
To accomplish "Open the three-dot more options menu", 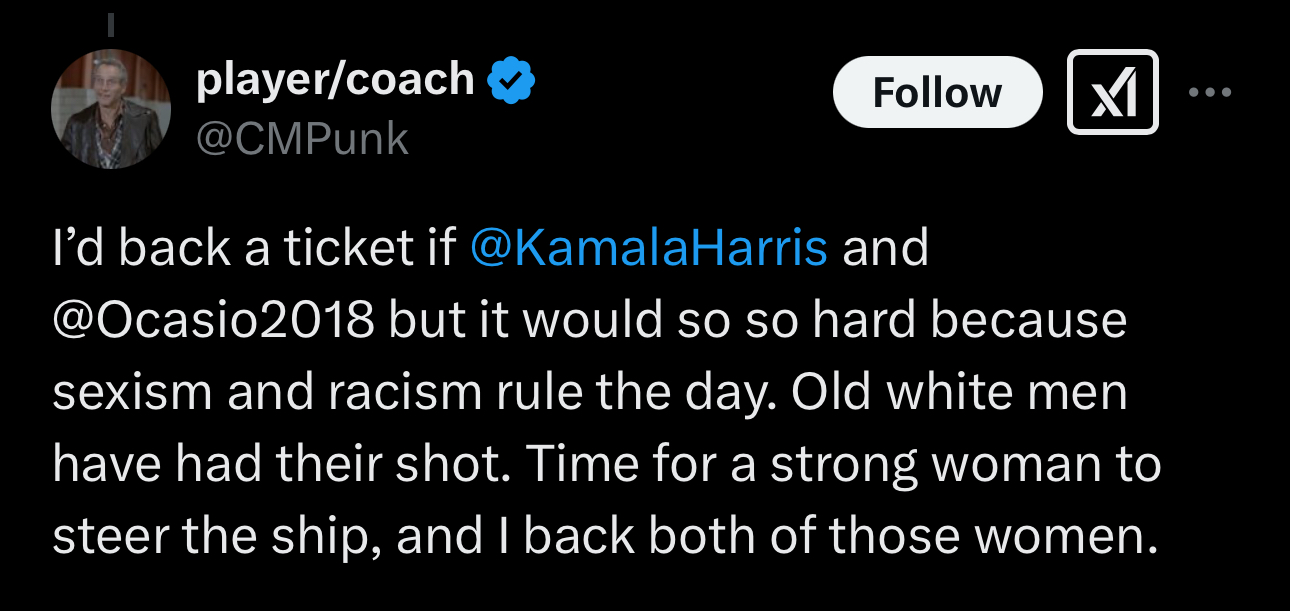I will pyautogui.click(x=1211, y=92).
